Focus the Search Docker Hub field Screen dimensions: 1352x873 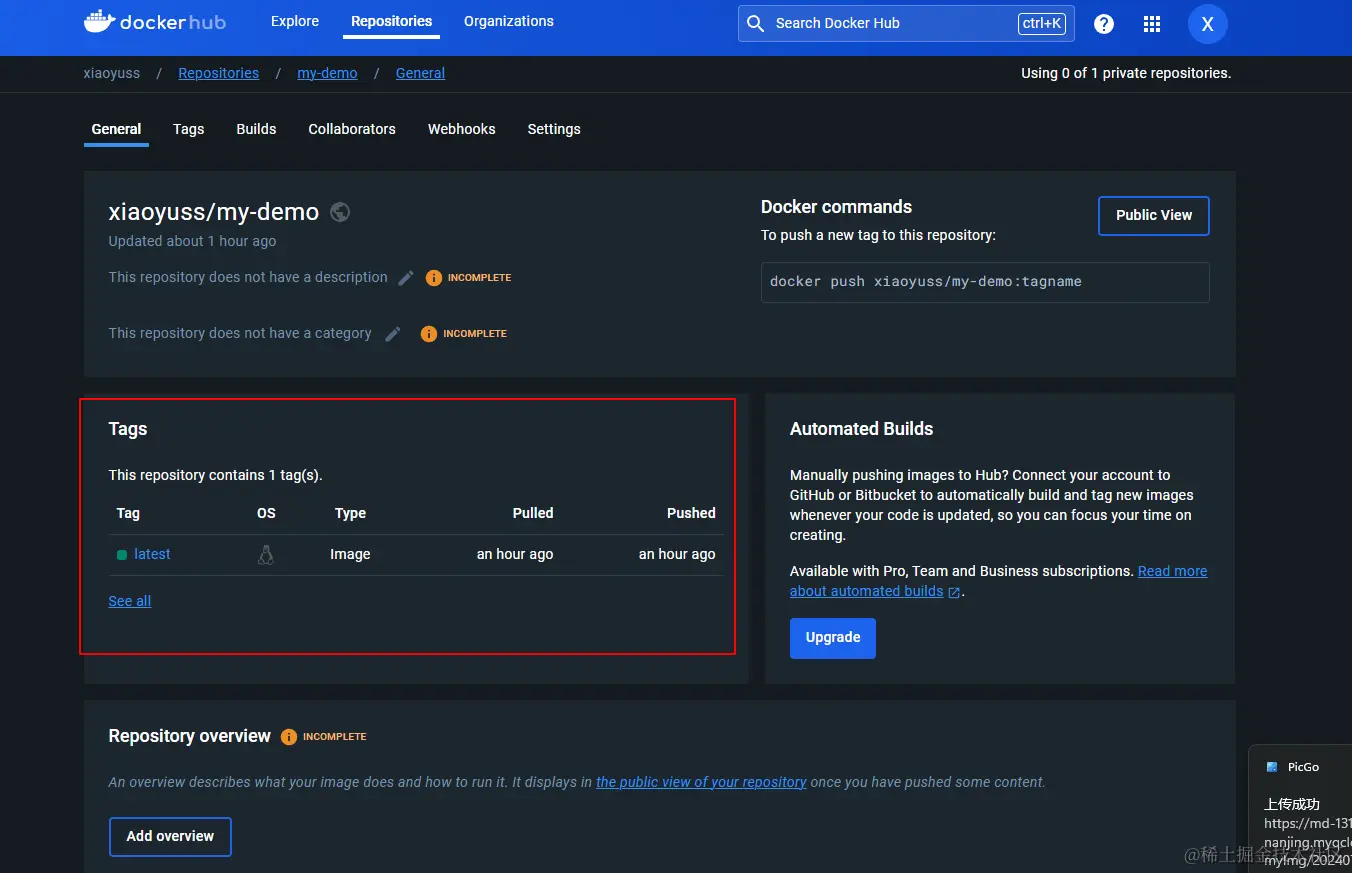click(x=906, y=23)
